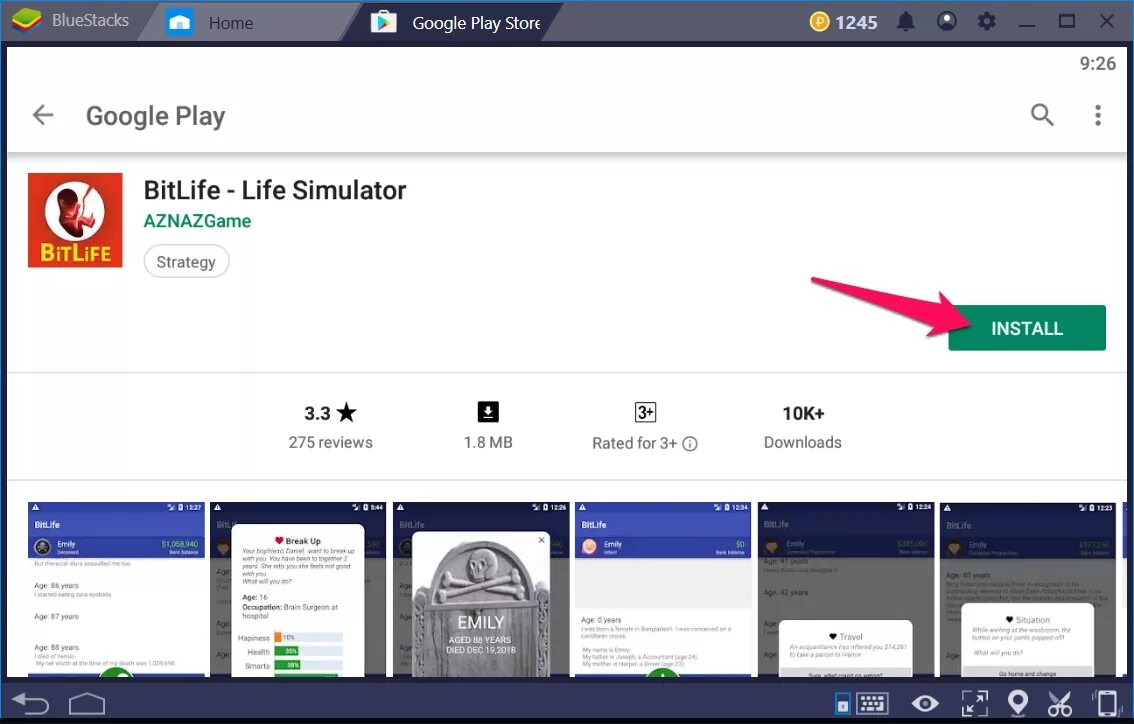The height and width of the screenshot is (724, 1134).
Task: Open the Rated for 3+ info icon
Action: pyautogui.click(x=690, y=443)
